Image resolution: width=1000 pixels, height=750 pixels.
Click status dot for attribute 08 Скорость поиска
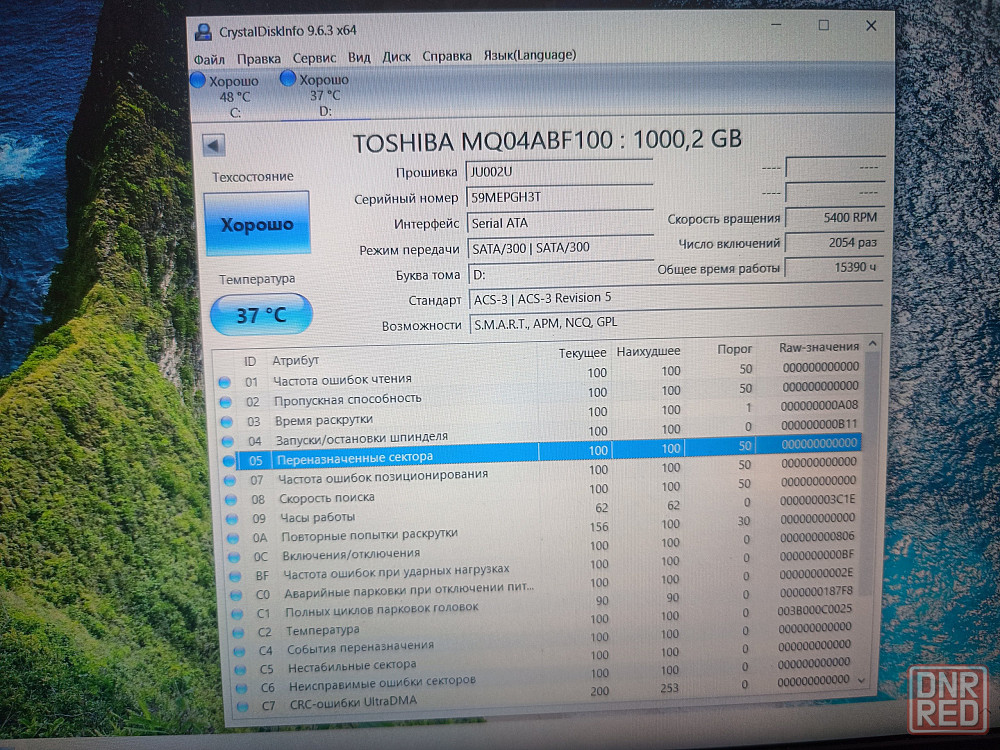tap(231, 499)
